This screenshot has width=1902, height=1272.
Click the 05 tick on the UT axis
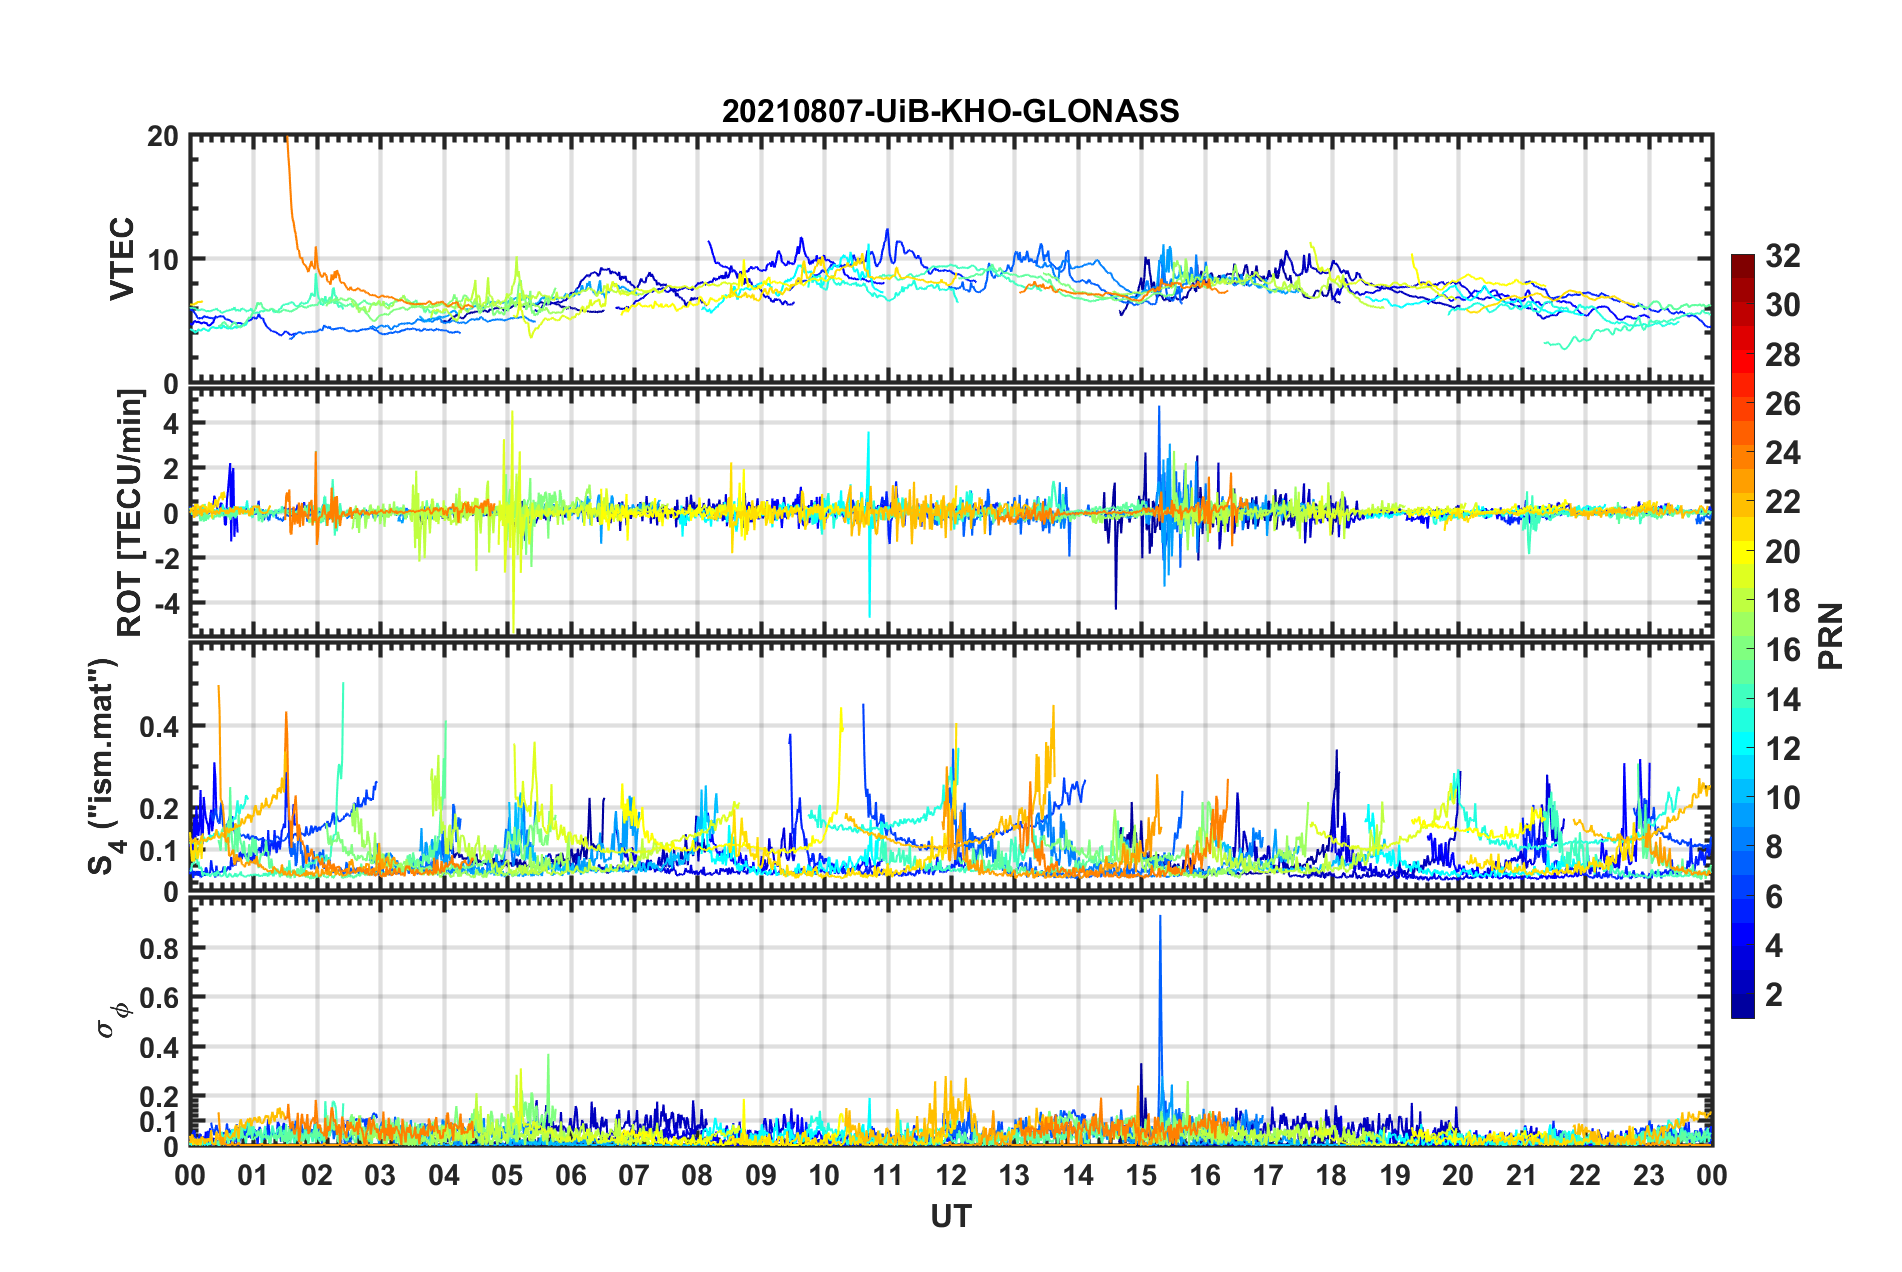507,1175
